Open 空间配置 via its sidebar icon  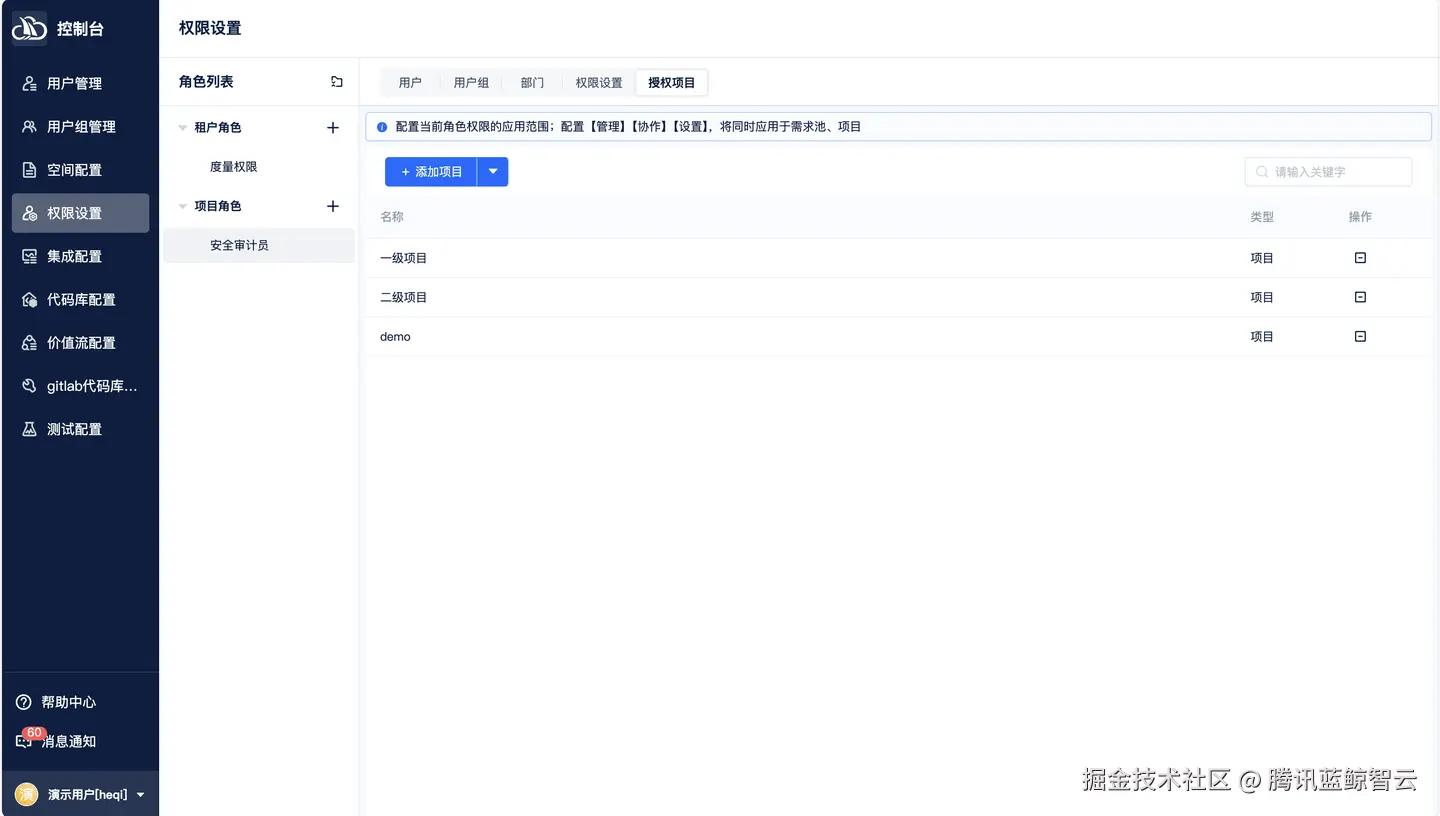(28, 169)
